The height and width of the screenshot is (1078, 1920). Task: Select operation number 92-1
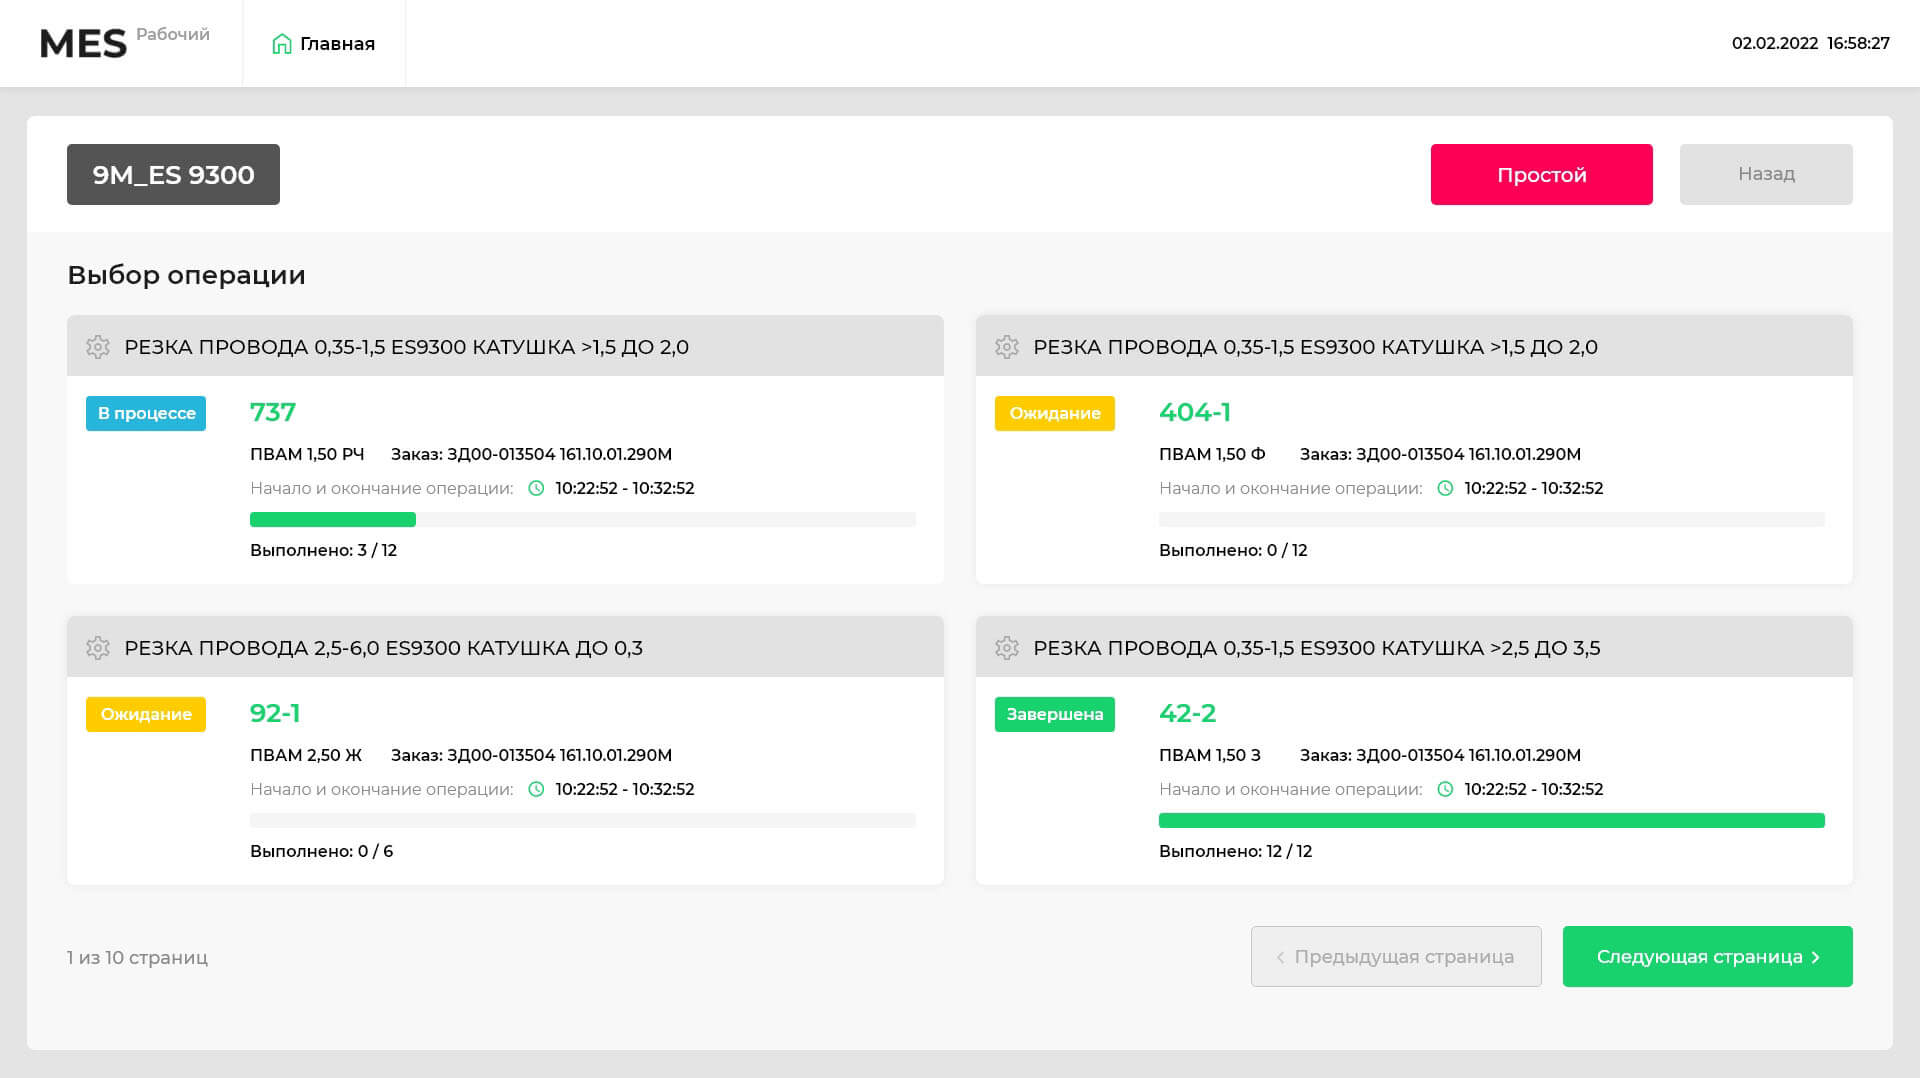(275, 713)
